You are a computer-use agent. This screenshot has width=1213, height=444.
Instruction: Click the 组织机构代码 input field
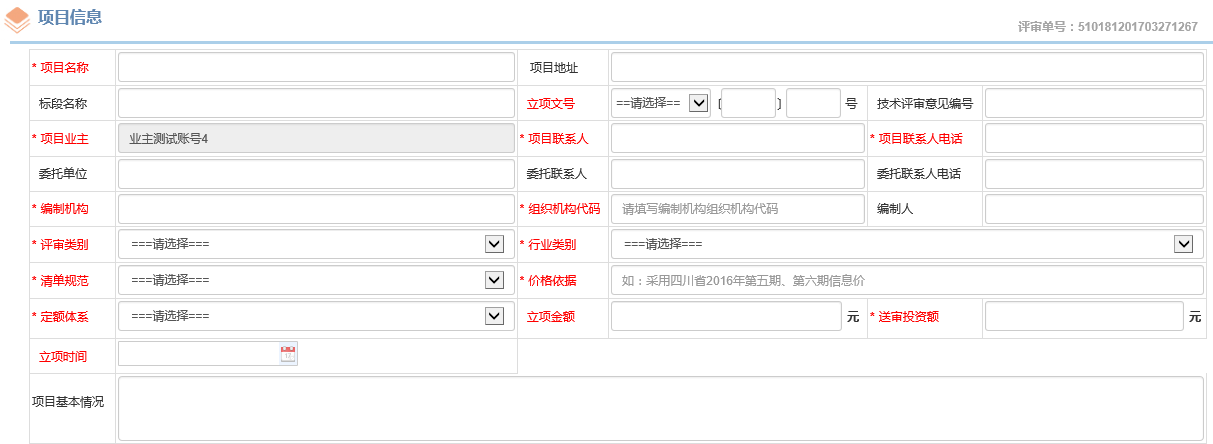coord(737,209)
